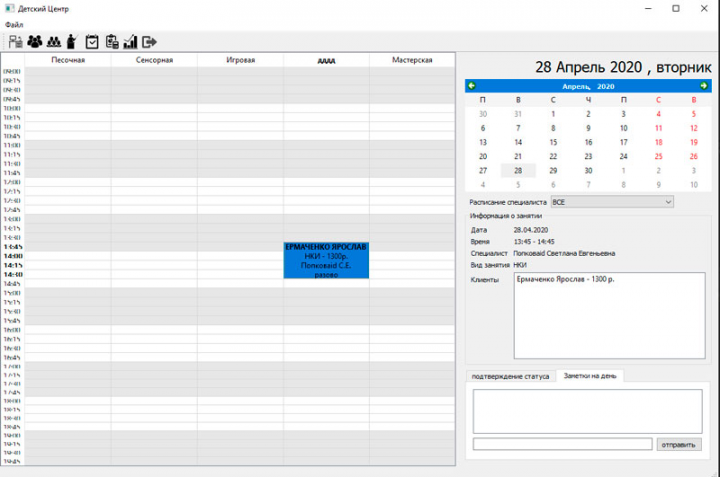720x477 pixels.
Task: Select April 1 in the calendar
Action: [x=553, y=114]
